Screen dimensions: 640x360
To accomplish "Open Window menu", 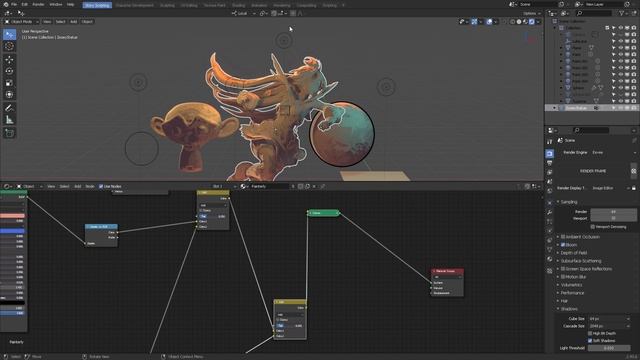I will [x=56, y=4].
